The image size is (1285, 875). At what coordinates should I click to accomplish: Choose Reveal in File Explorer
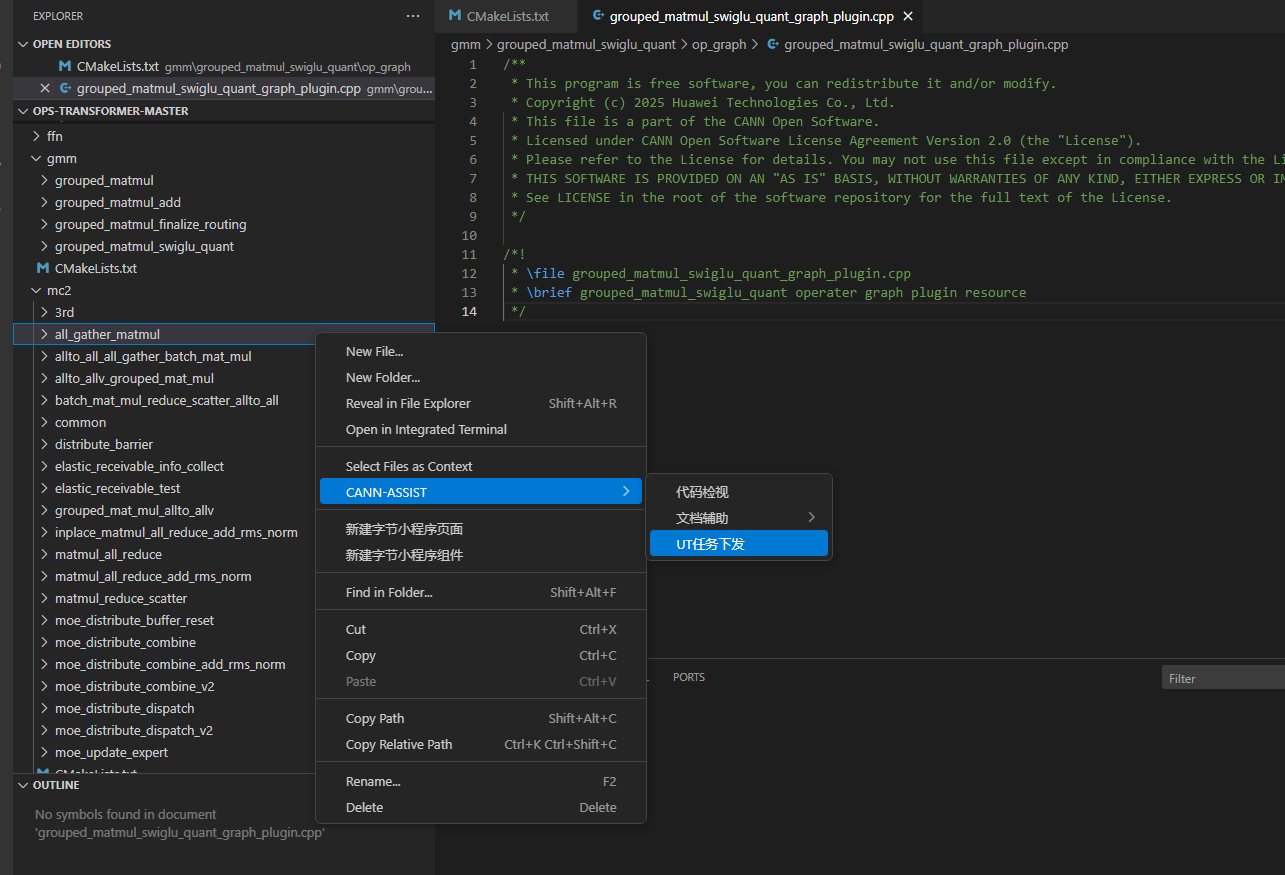click(x=408, y=403)
